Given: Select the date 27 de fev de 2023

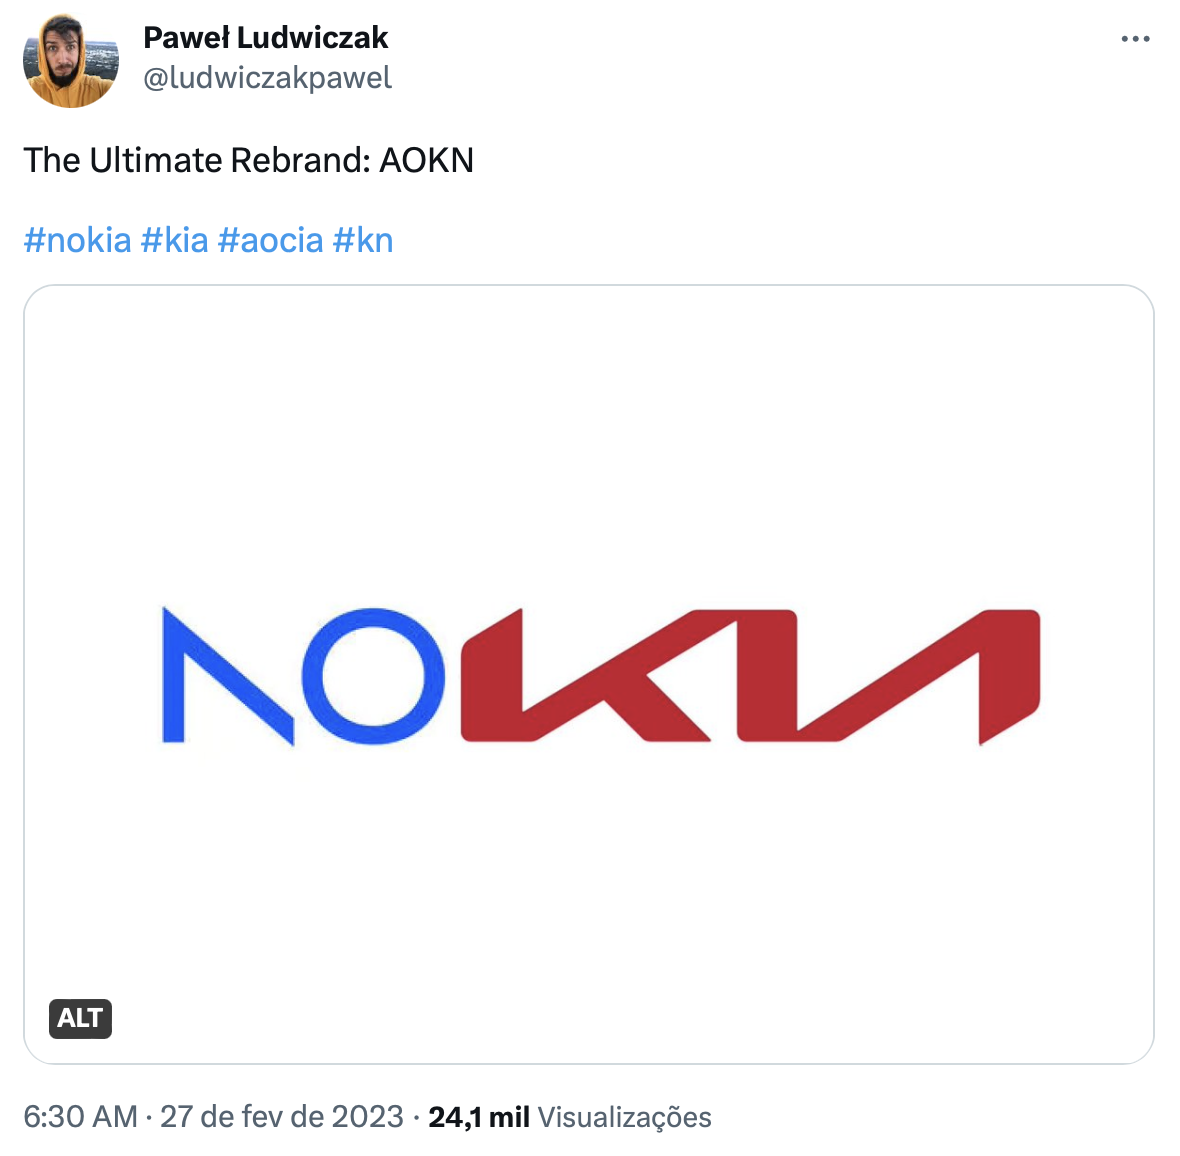Looking at the screenshot, I should [x=281, y=1117].
